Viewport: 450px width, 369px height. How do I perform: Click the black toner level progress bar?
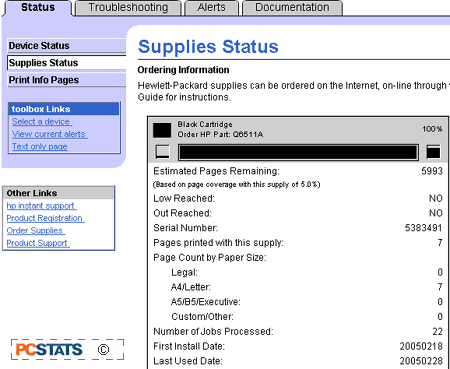tap(298, 153)
